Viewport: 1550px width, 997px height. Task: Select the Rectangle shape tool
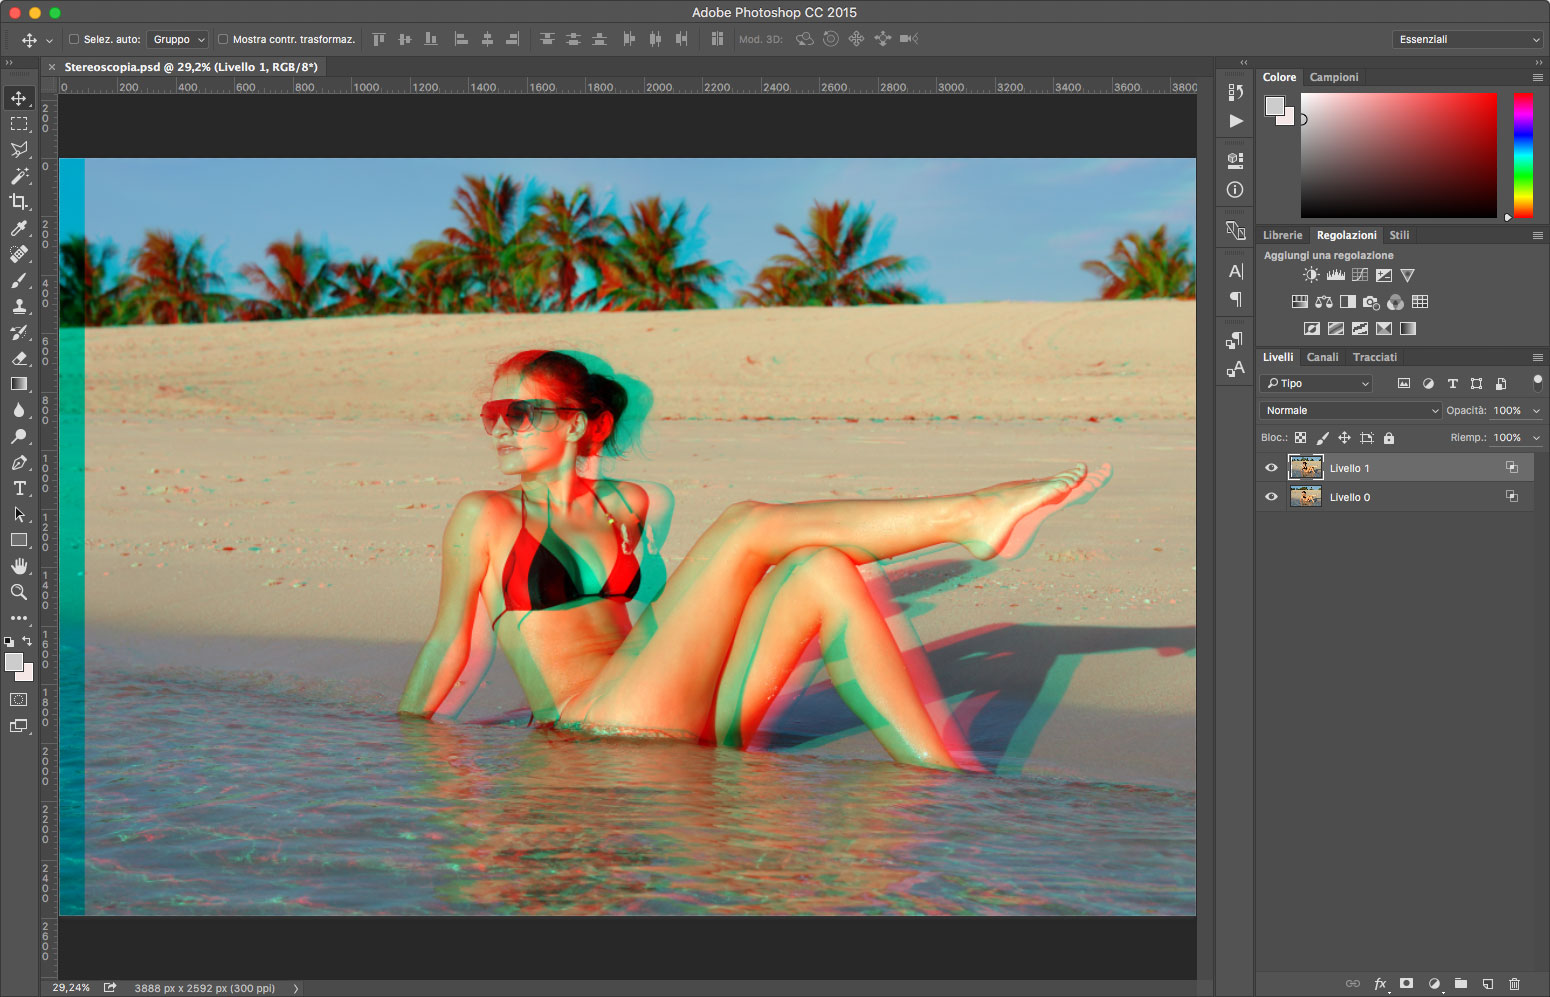(19, 540)
